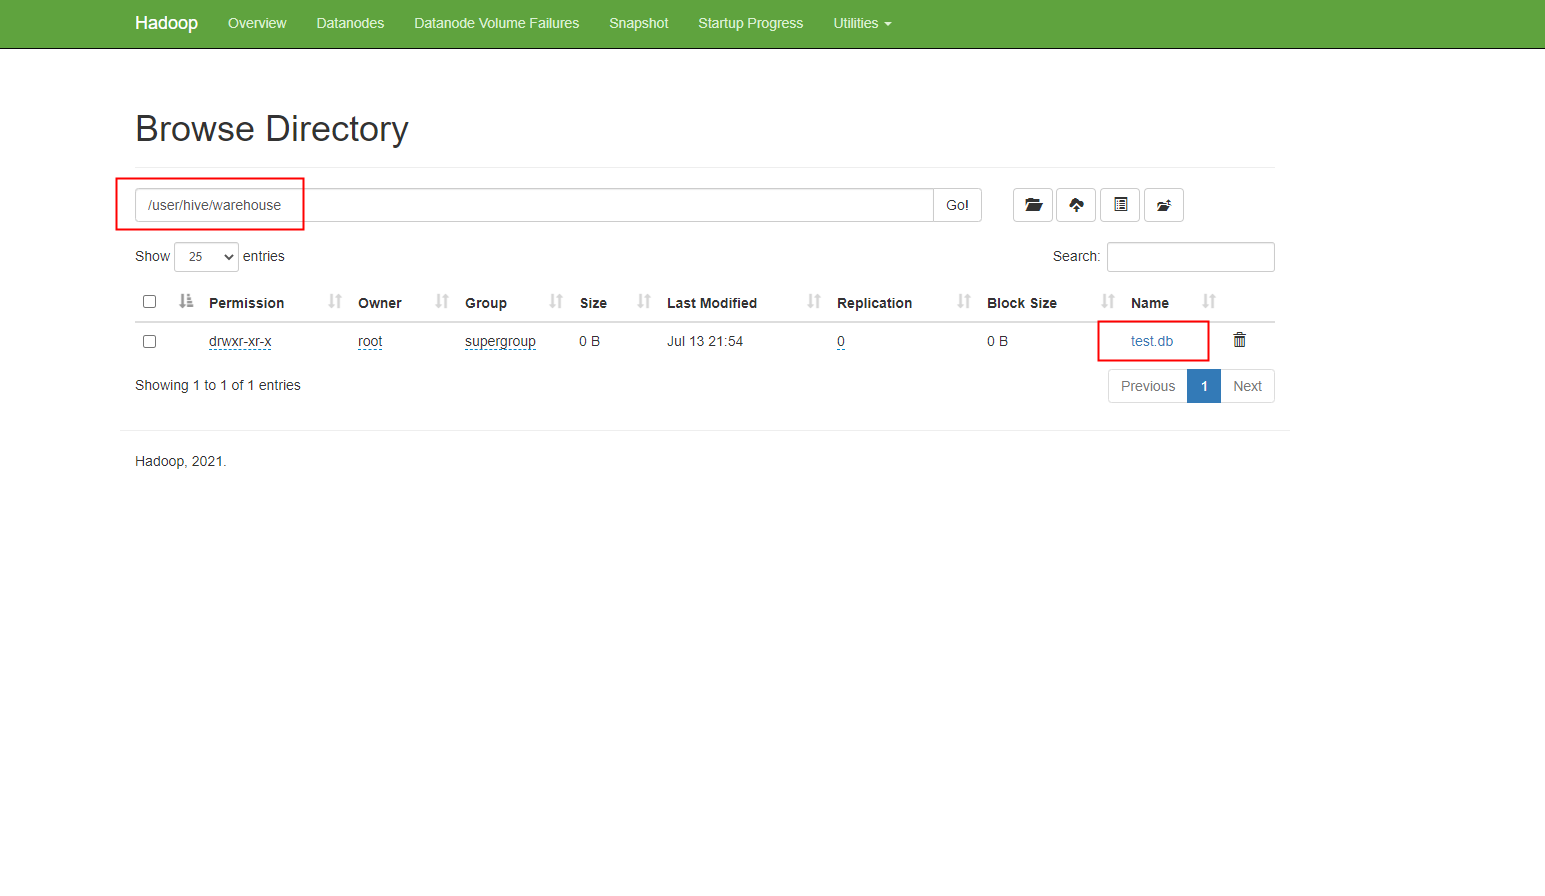Expand the Utilities menu
Image resolution: width=1545 pixels, height=896 pixels.
pos(862,23)
